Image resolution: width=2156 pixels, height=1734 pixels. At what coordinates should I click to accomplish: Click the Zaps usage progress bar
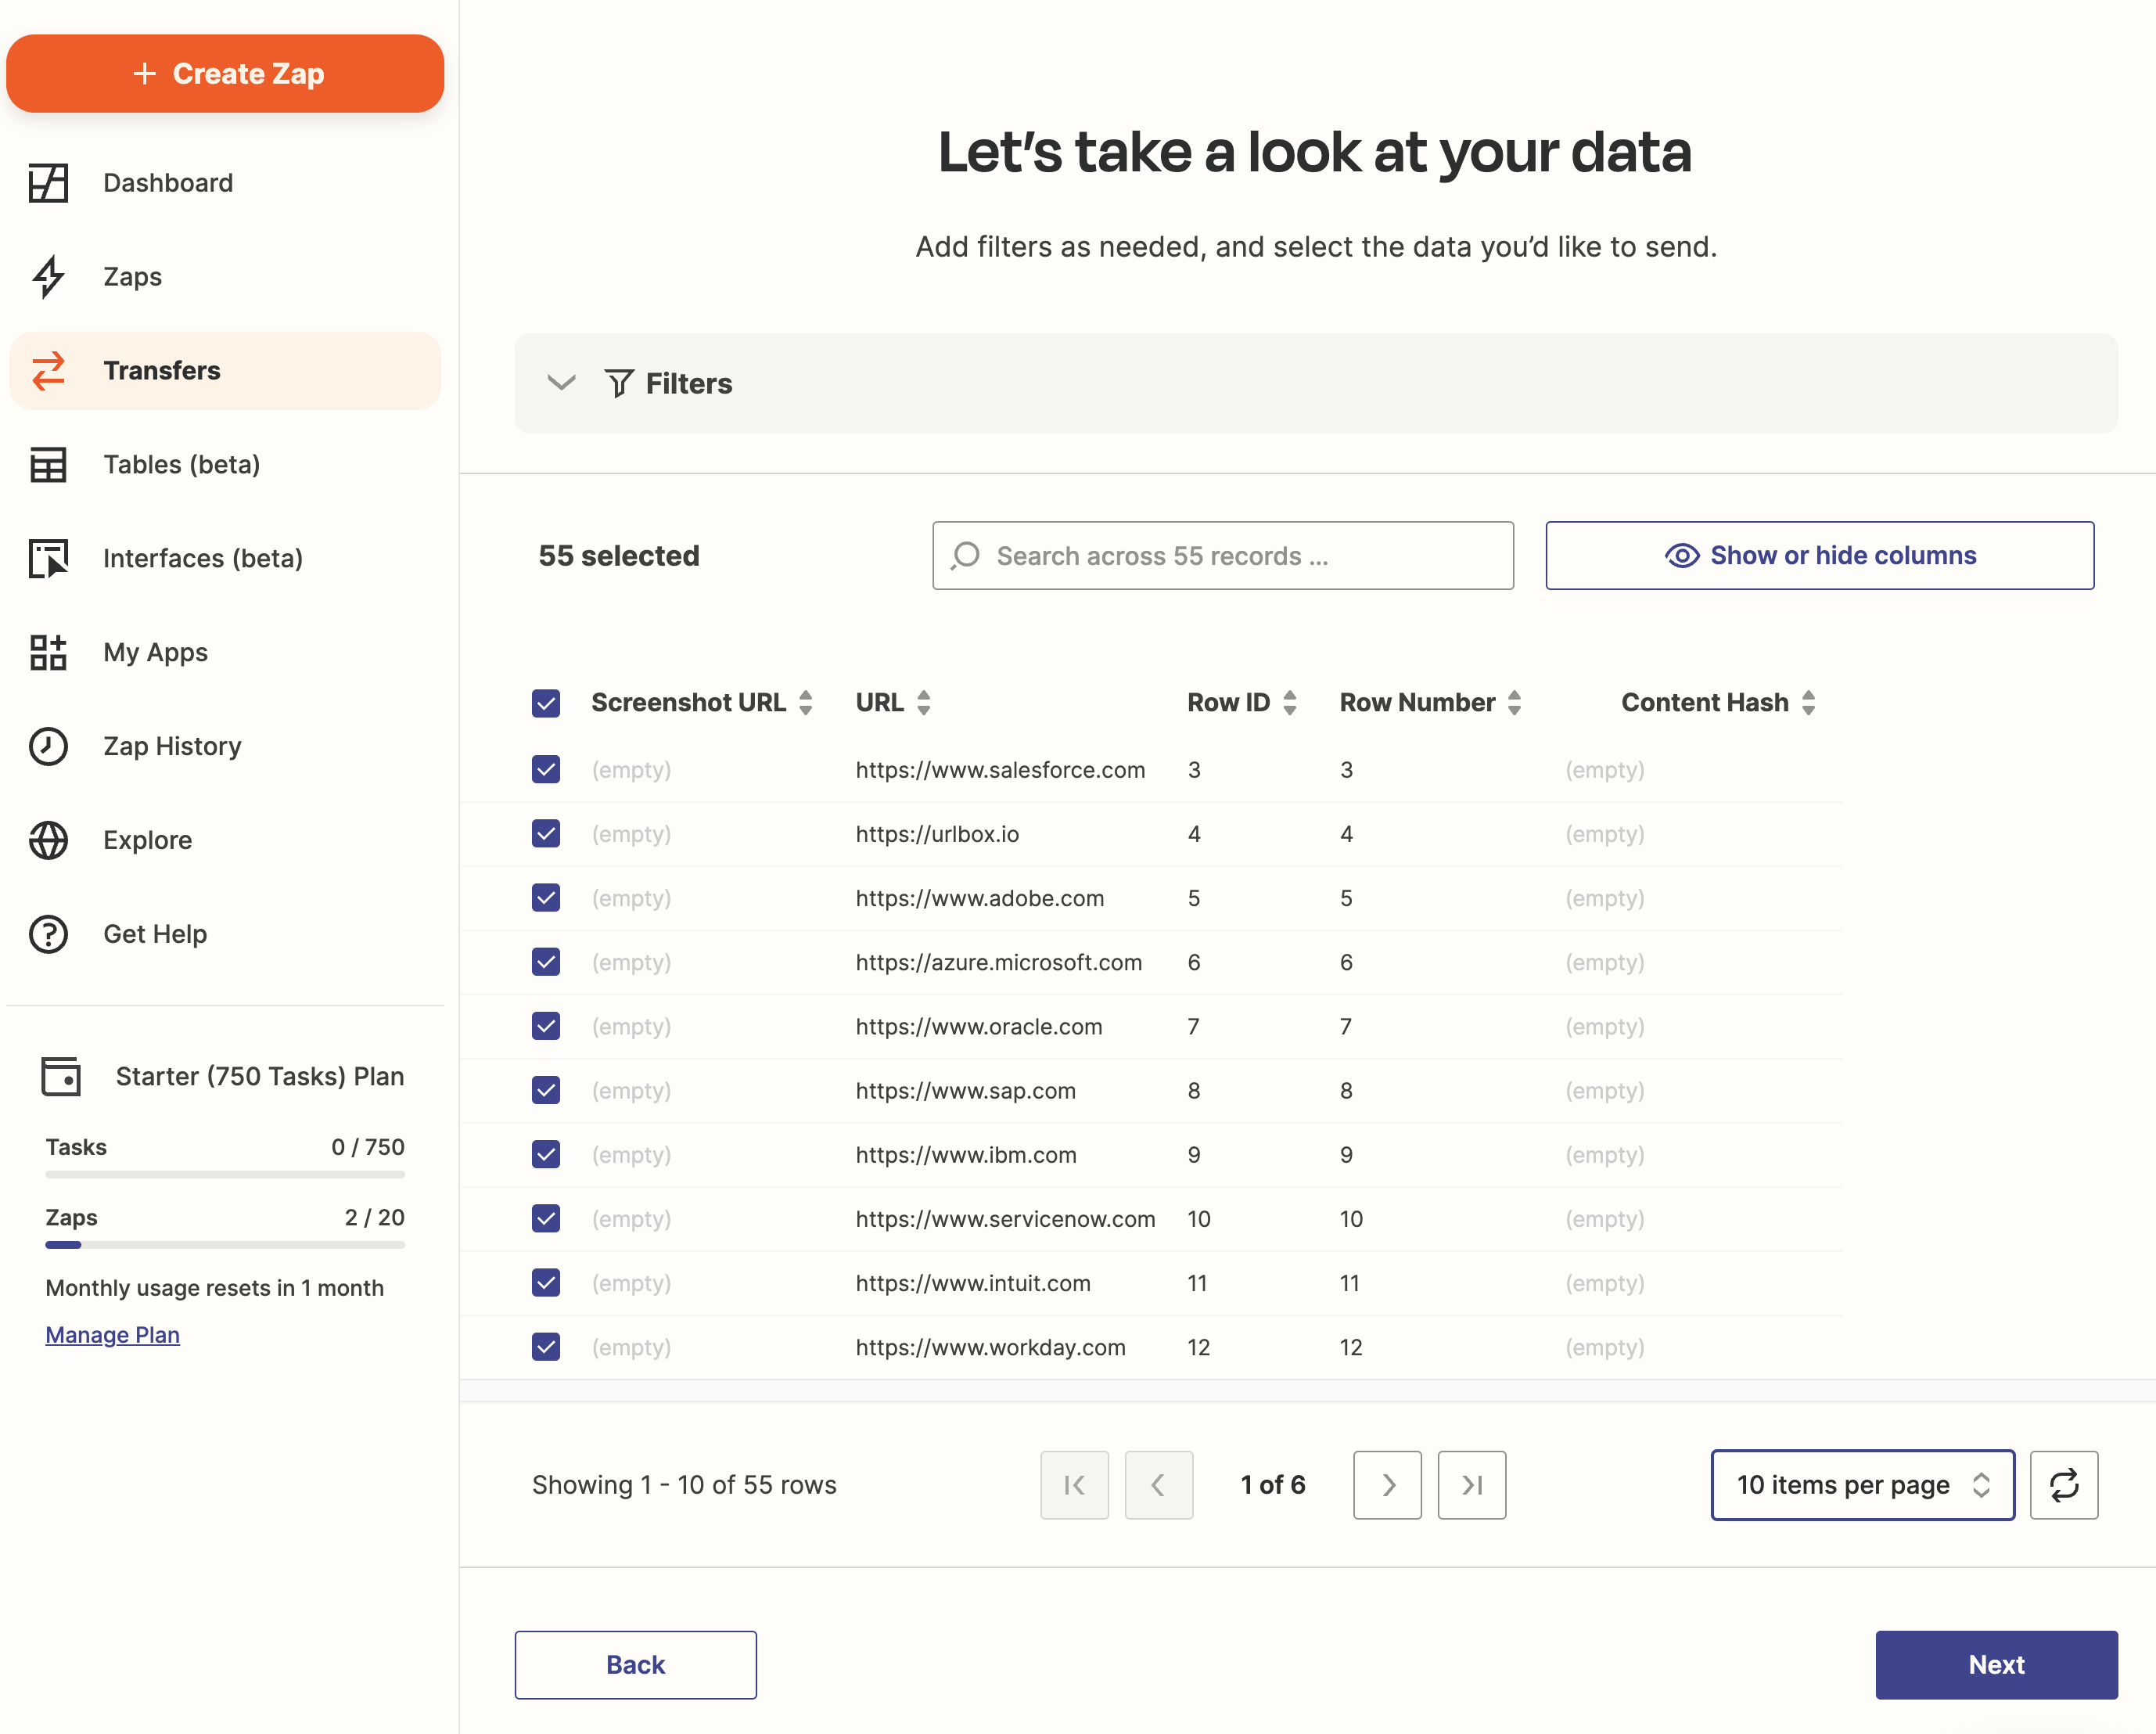(224, 1244)
